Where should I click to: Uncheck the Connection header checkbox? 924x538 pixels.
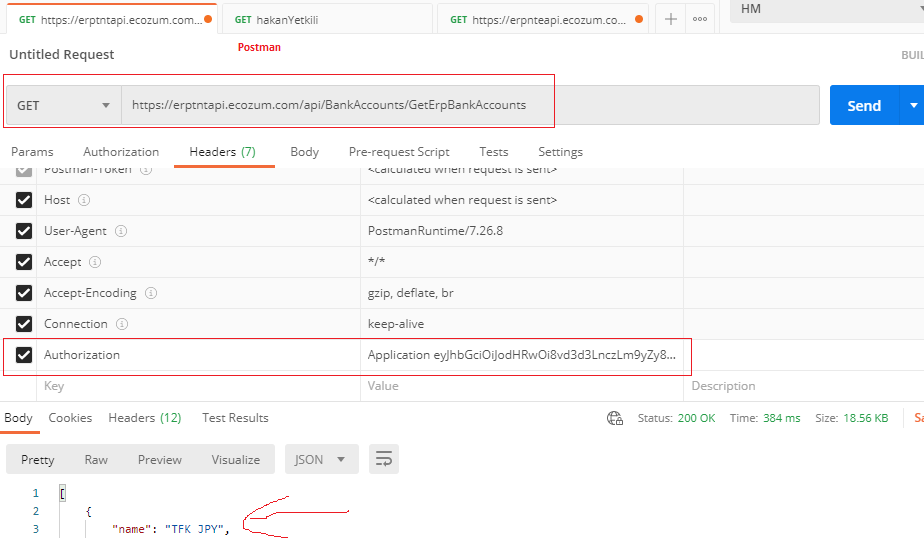(x=24, y=324)
